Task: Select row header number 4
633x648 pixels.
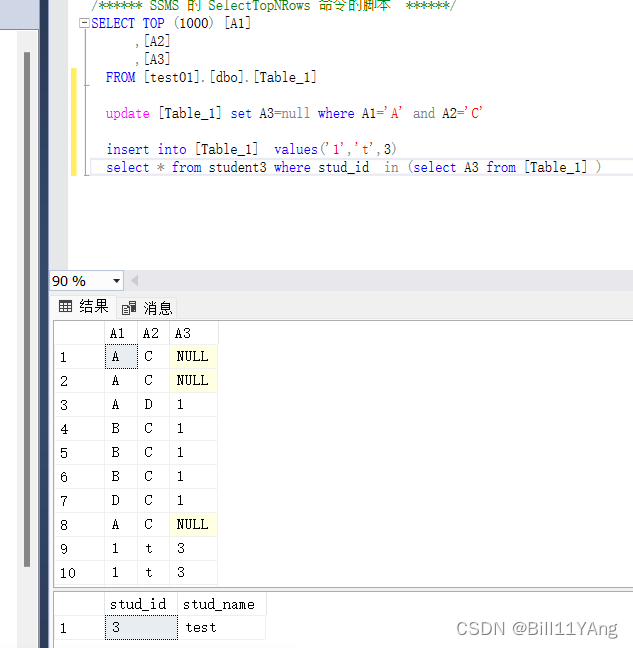Action: 79,429
